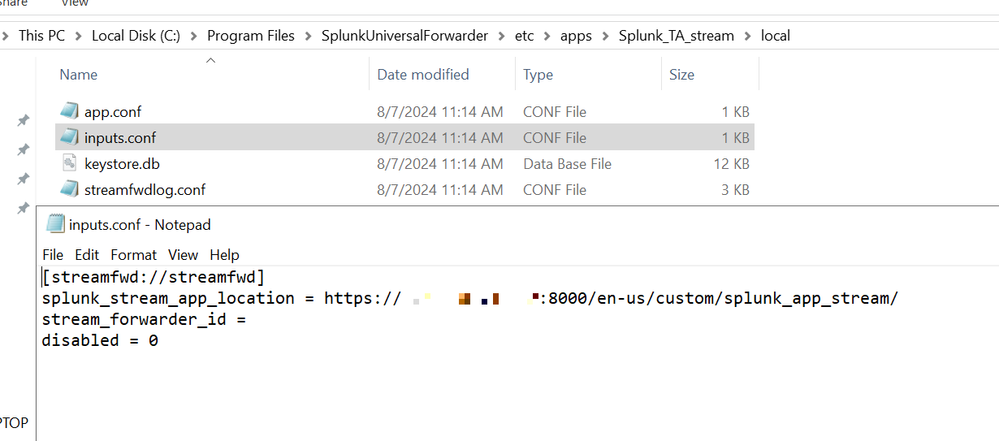Viewport: 999px width, 441px height.
Task: Sort files by the Date modified column
Action: tap(423, 75)
